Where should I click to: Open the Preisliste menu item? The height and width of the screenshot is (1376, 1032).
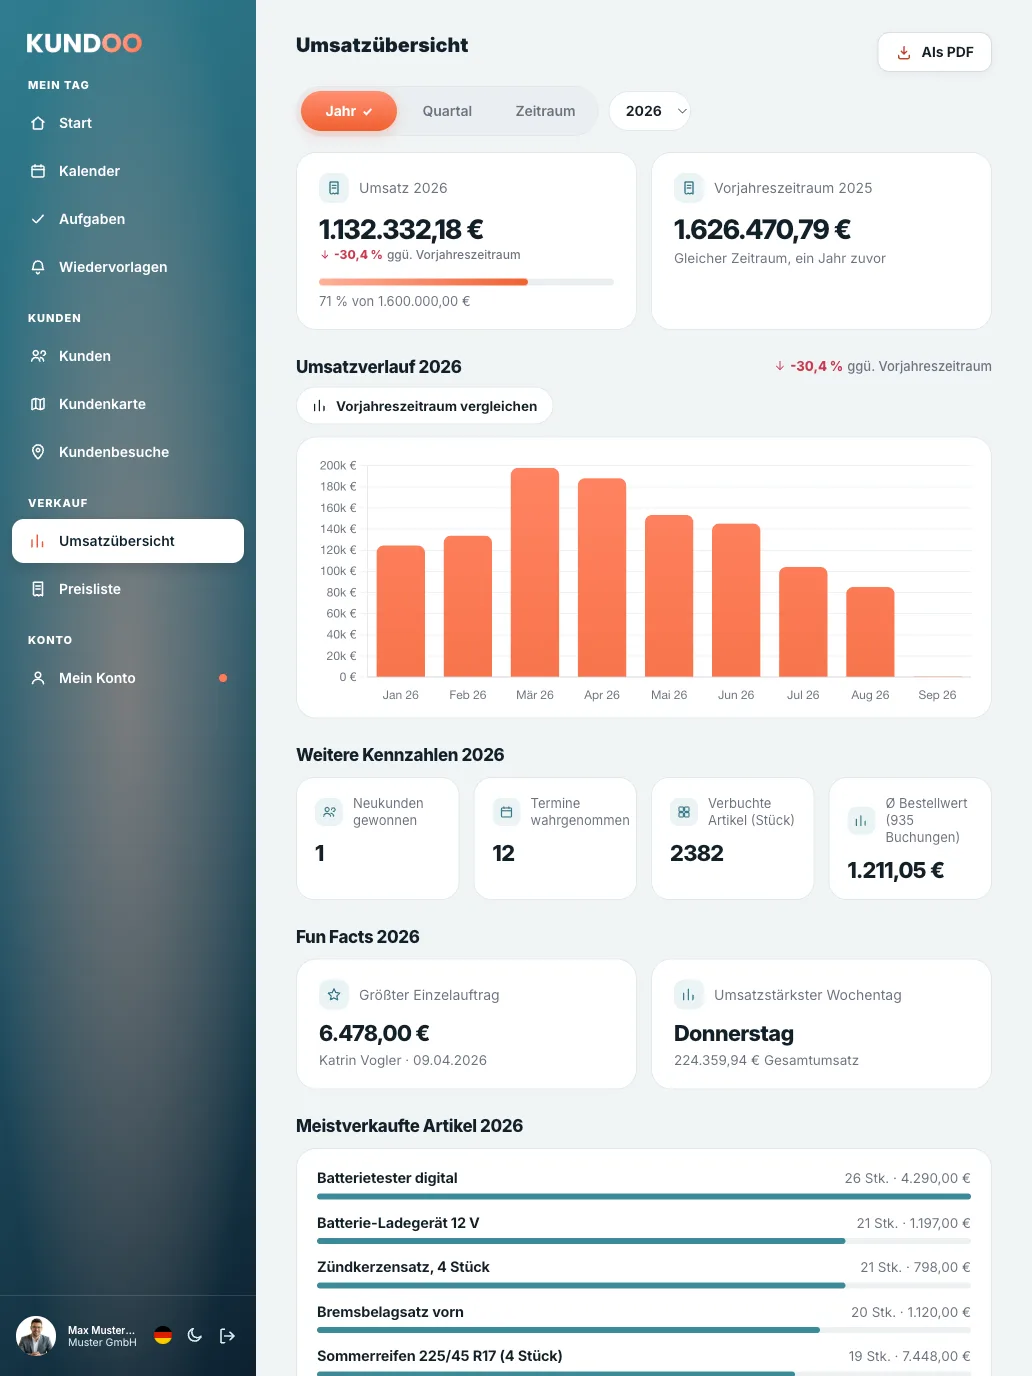[128, 589]
